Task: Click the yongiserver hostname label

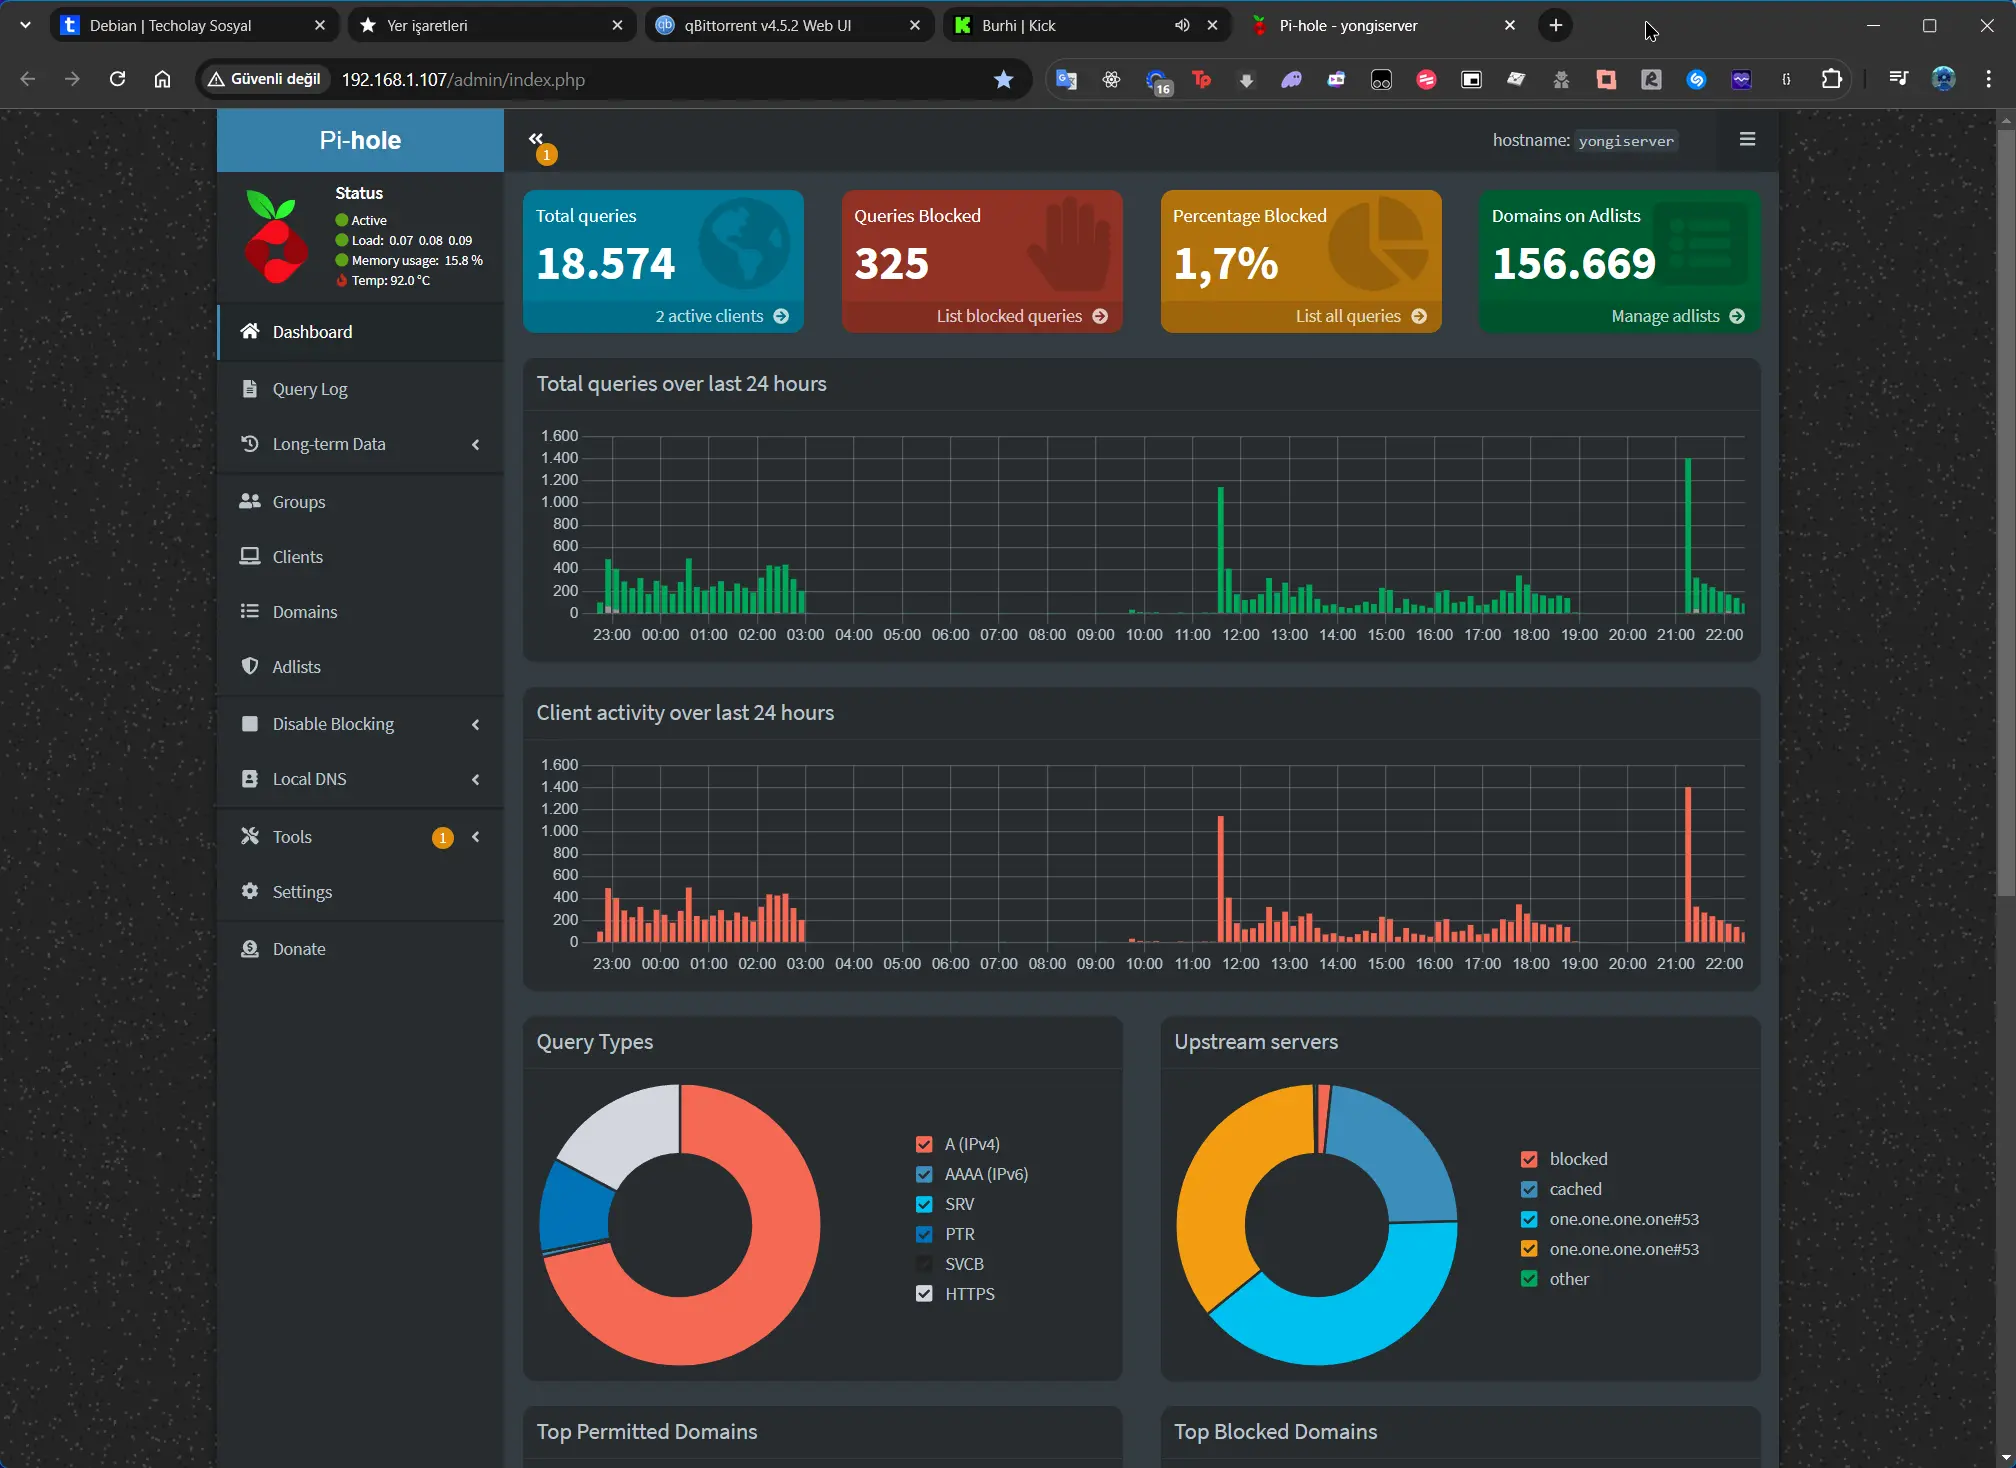Action: [1625, 141]
